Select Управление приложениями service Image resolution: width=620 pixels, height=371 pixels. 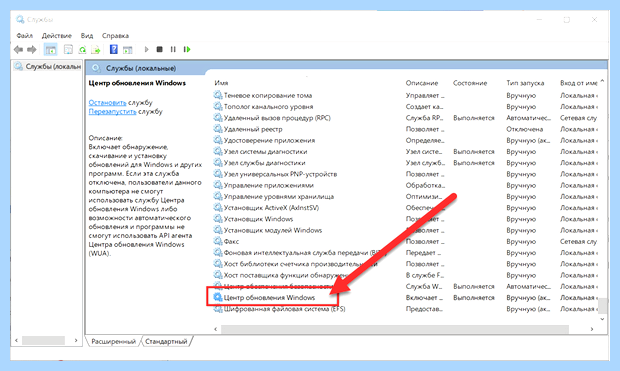(268, 186)
